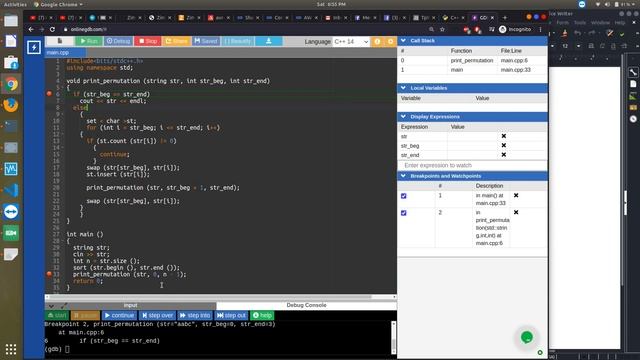Viewport: 640px width, 360px height.
Task: Reload the page with the refresh icon
Action: 52,29
